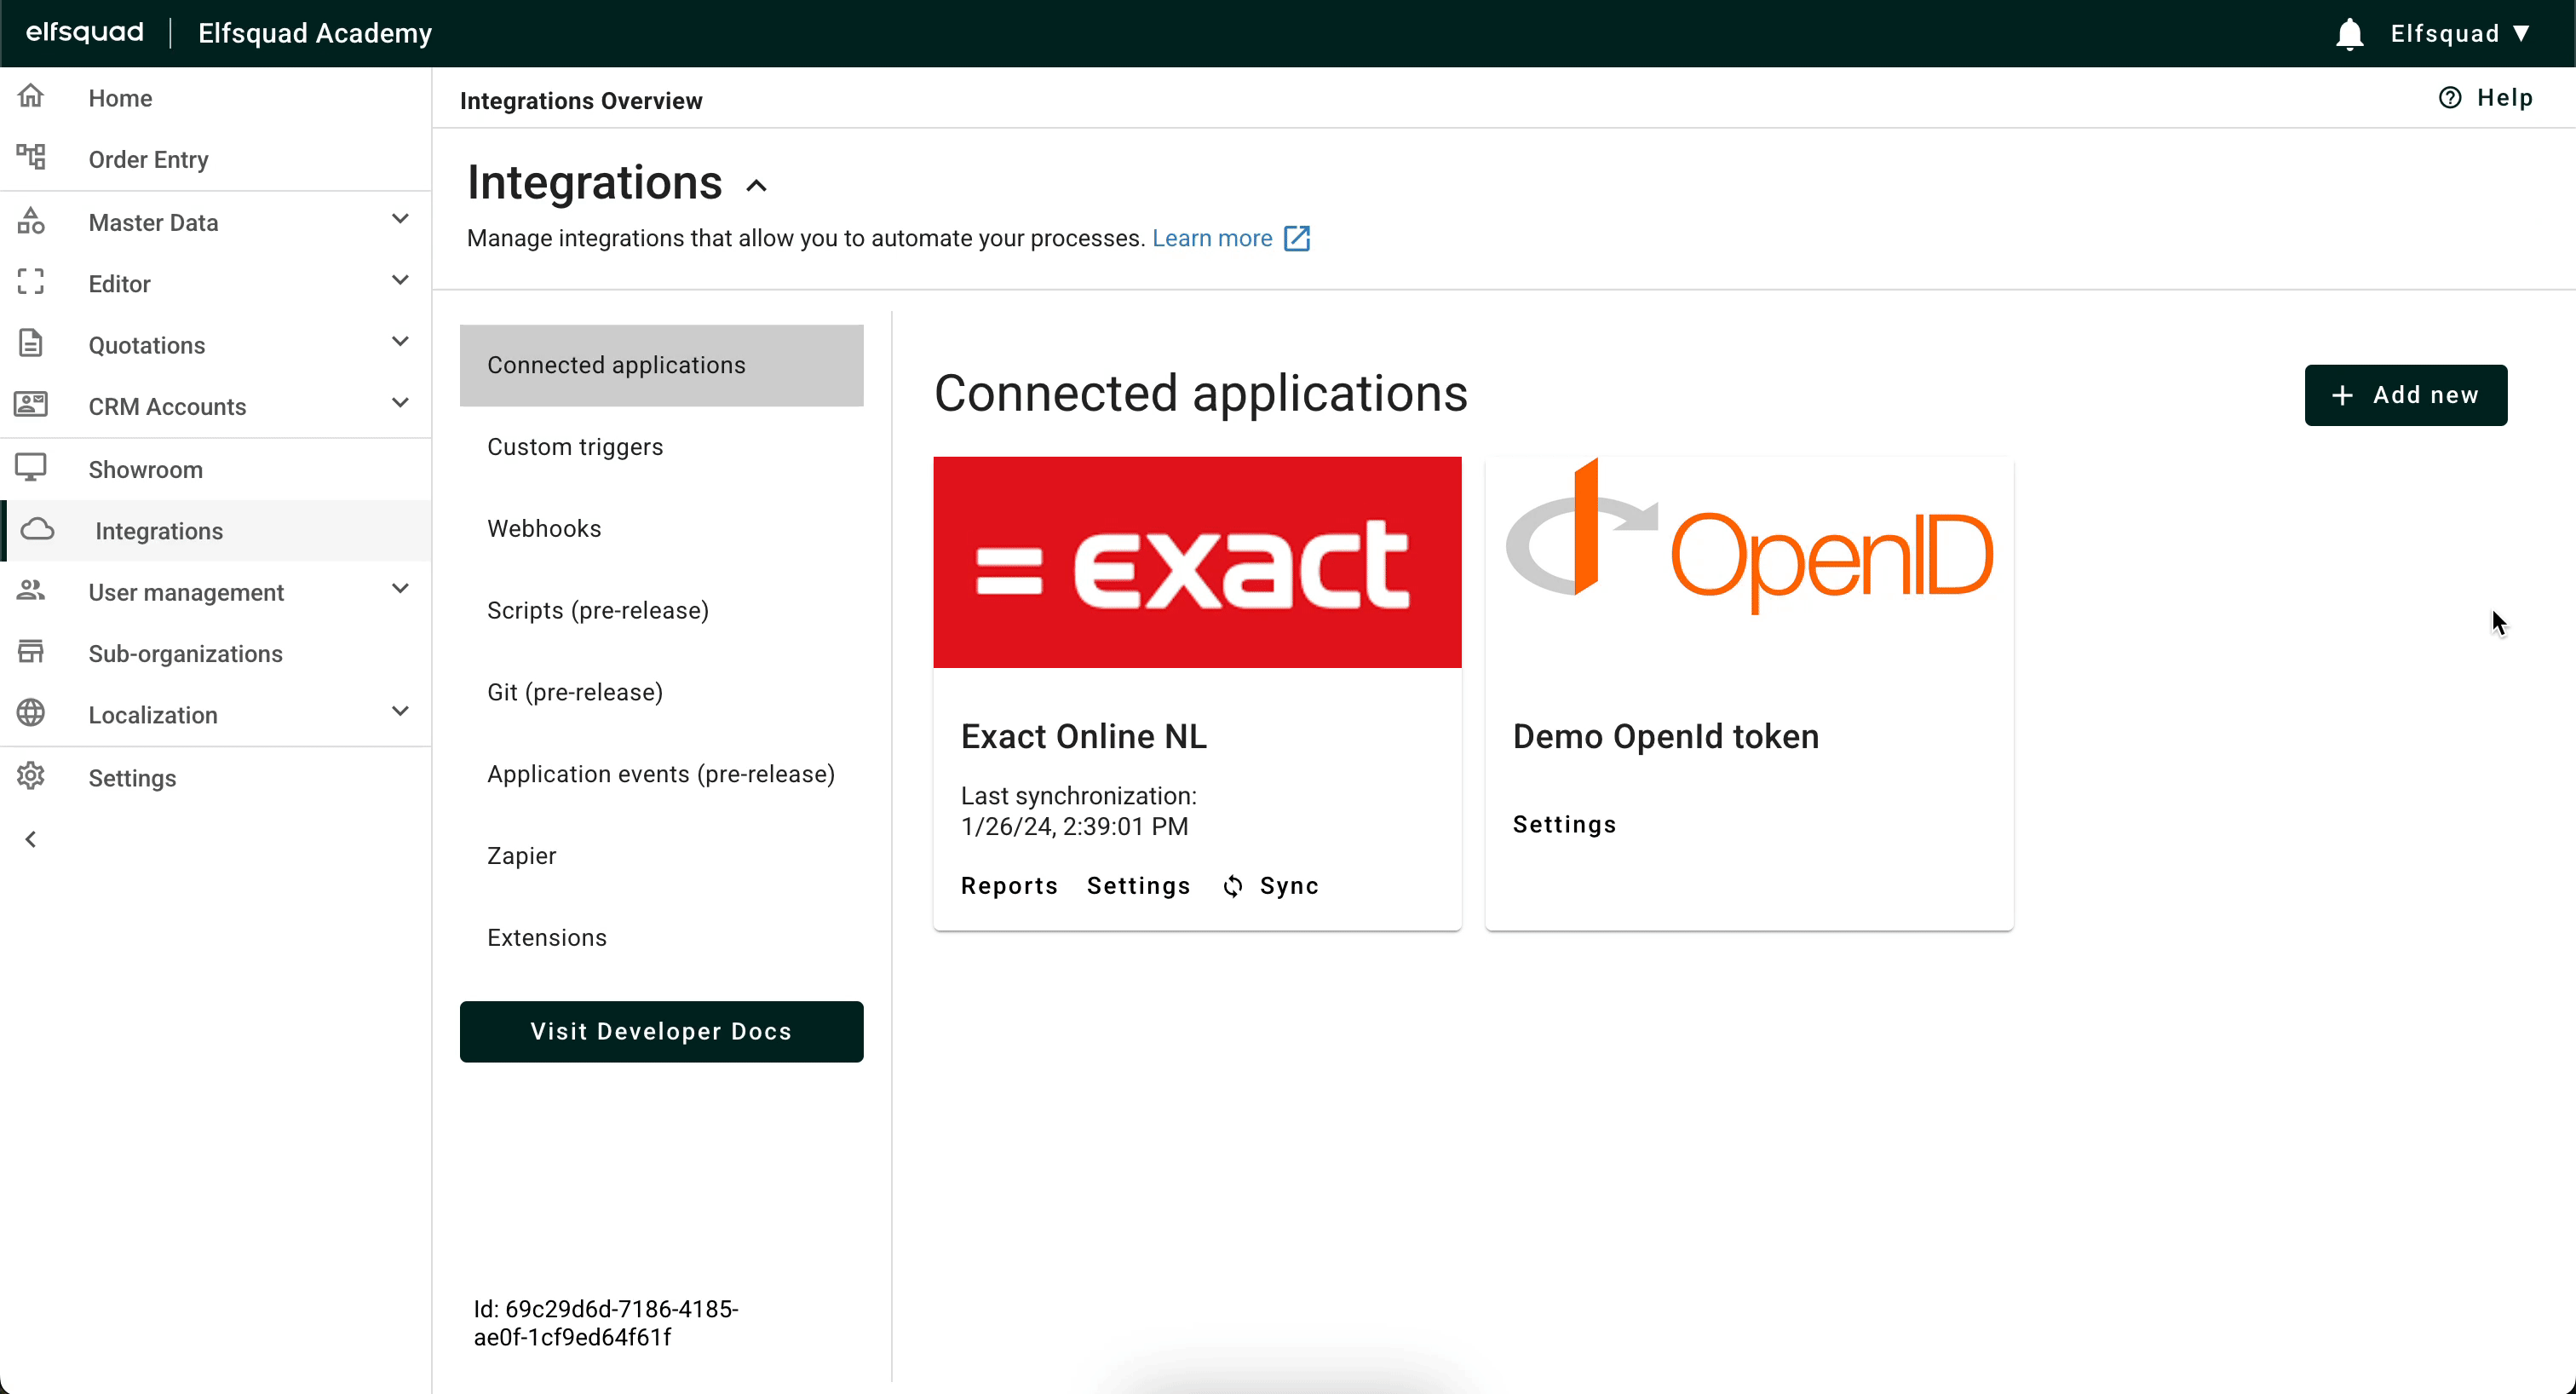This screenshot has width=2576, height=1394.
Task: Open Reports for Exact Online NL
Action: 1009,886
